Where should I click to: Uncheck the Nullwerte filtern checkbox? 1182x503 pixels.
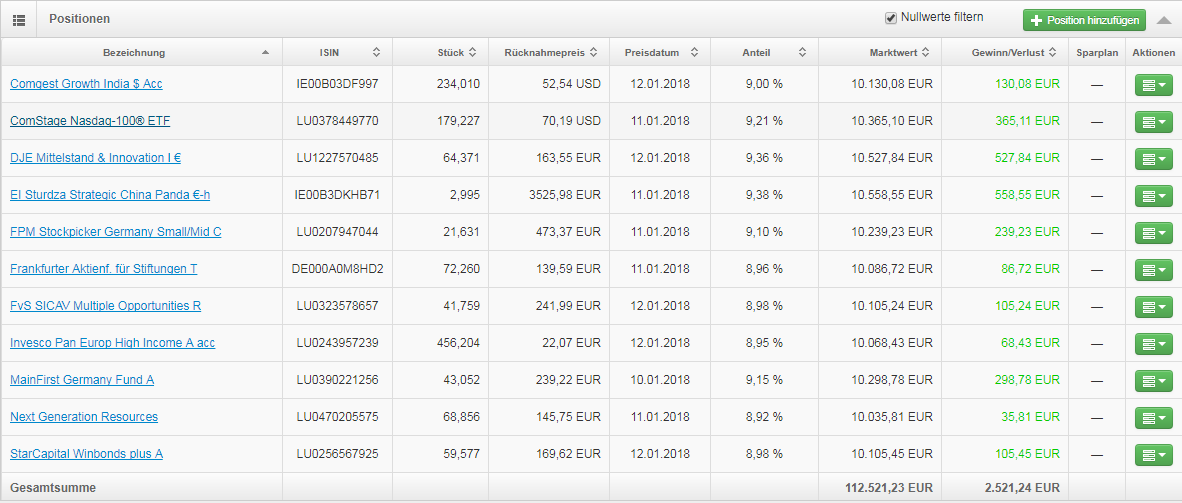click(891, 17)
